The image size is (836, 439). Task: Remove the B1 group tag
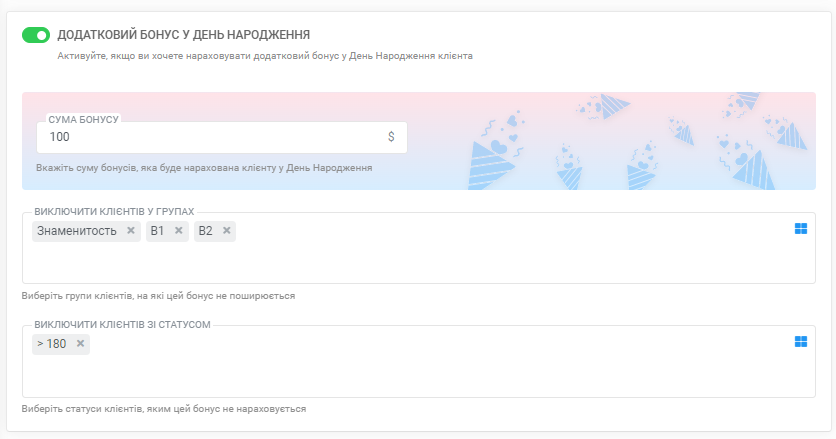tap(179, 230)
